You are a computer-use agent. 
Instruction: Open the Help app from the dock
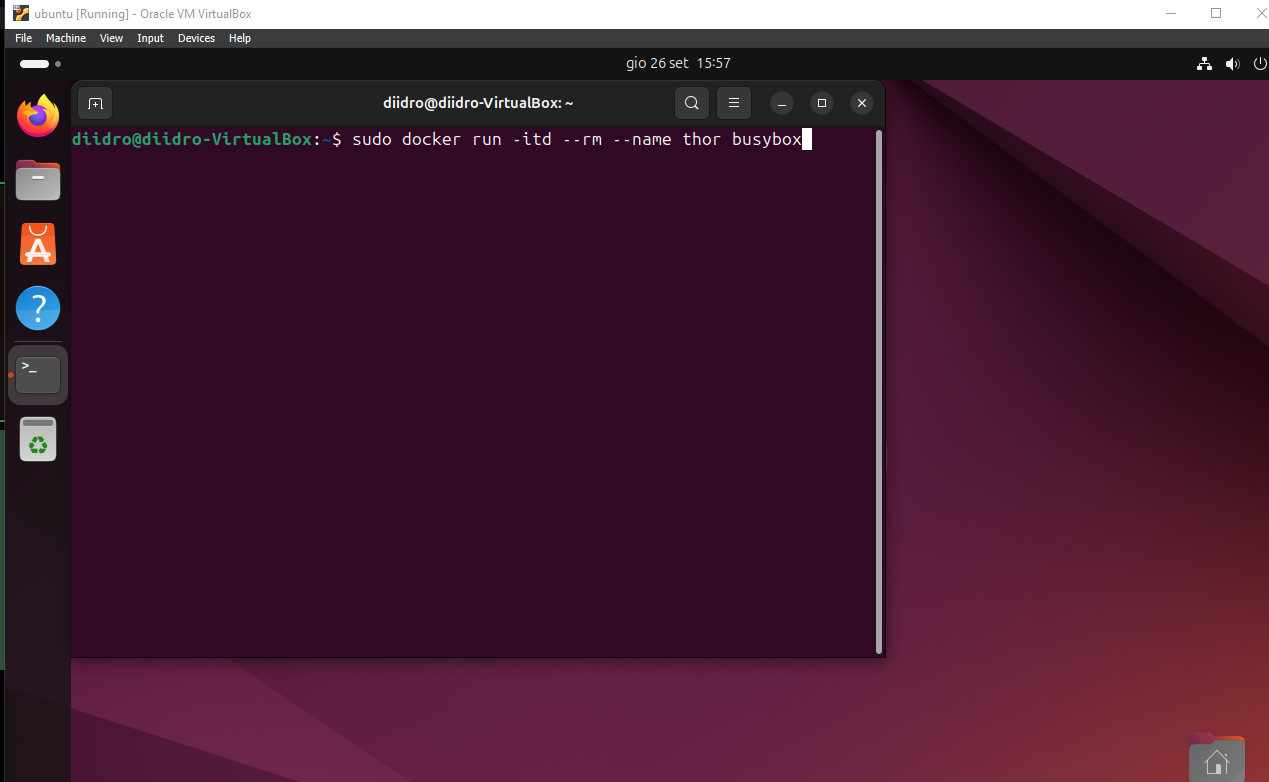[37, 308]
